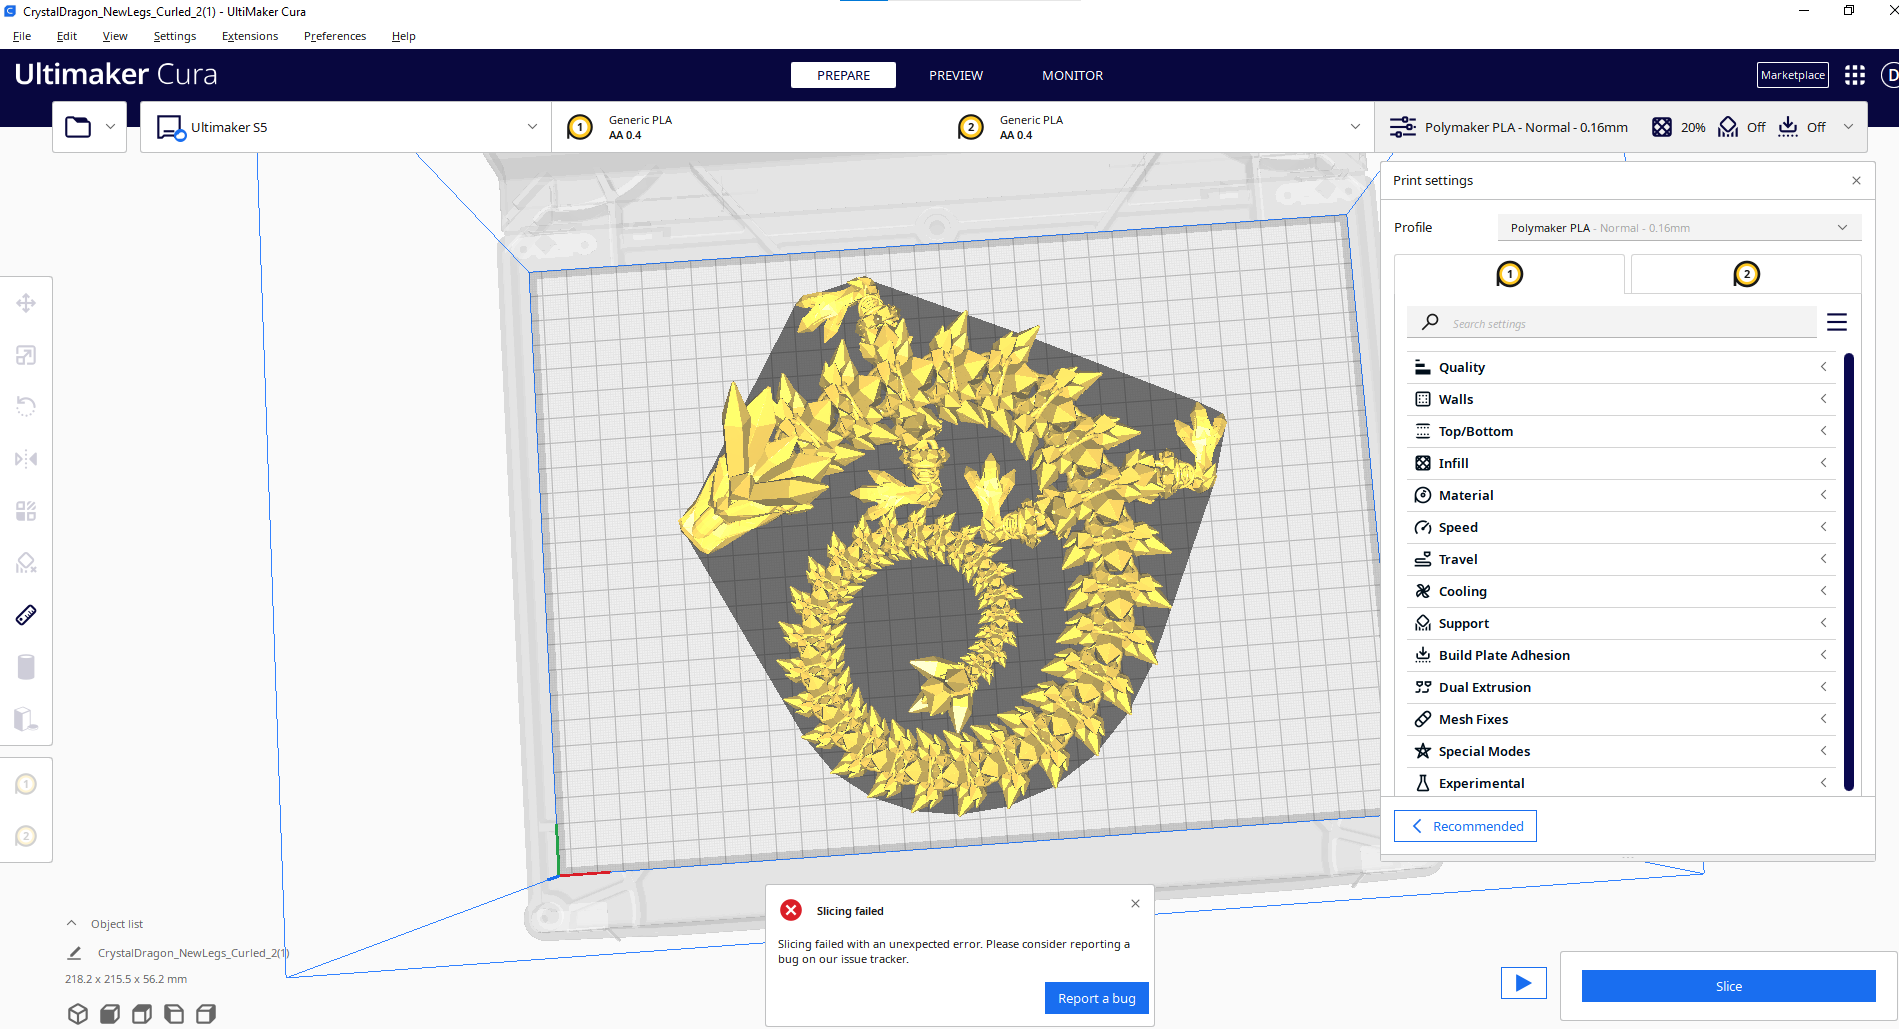Add a Support Blocker
Screen dimensions: 1899x1029
tap(27, 563)
